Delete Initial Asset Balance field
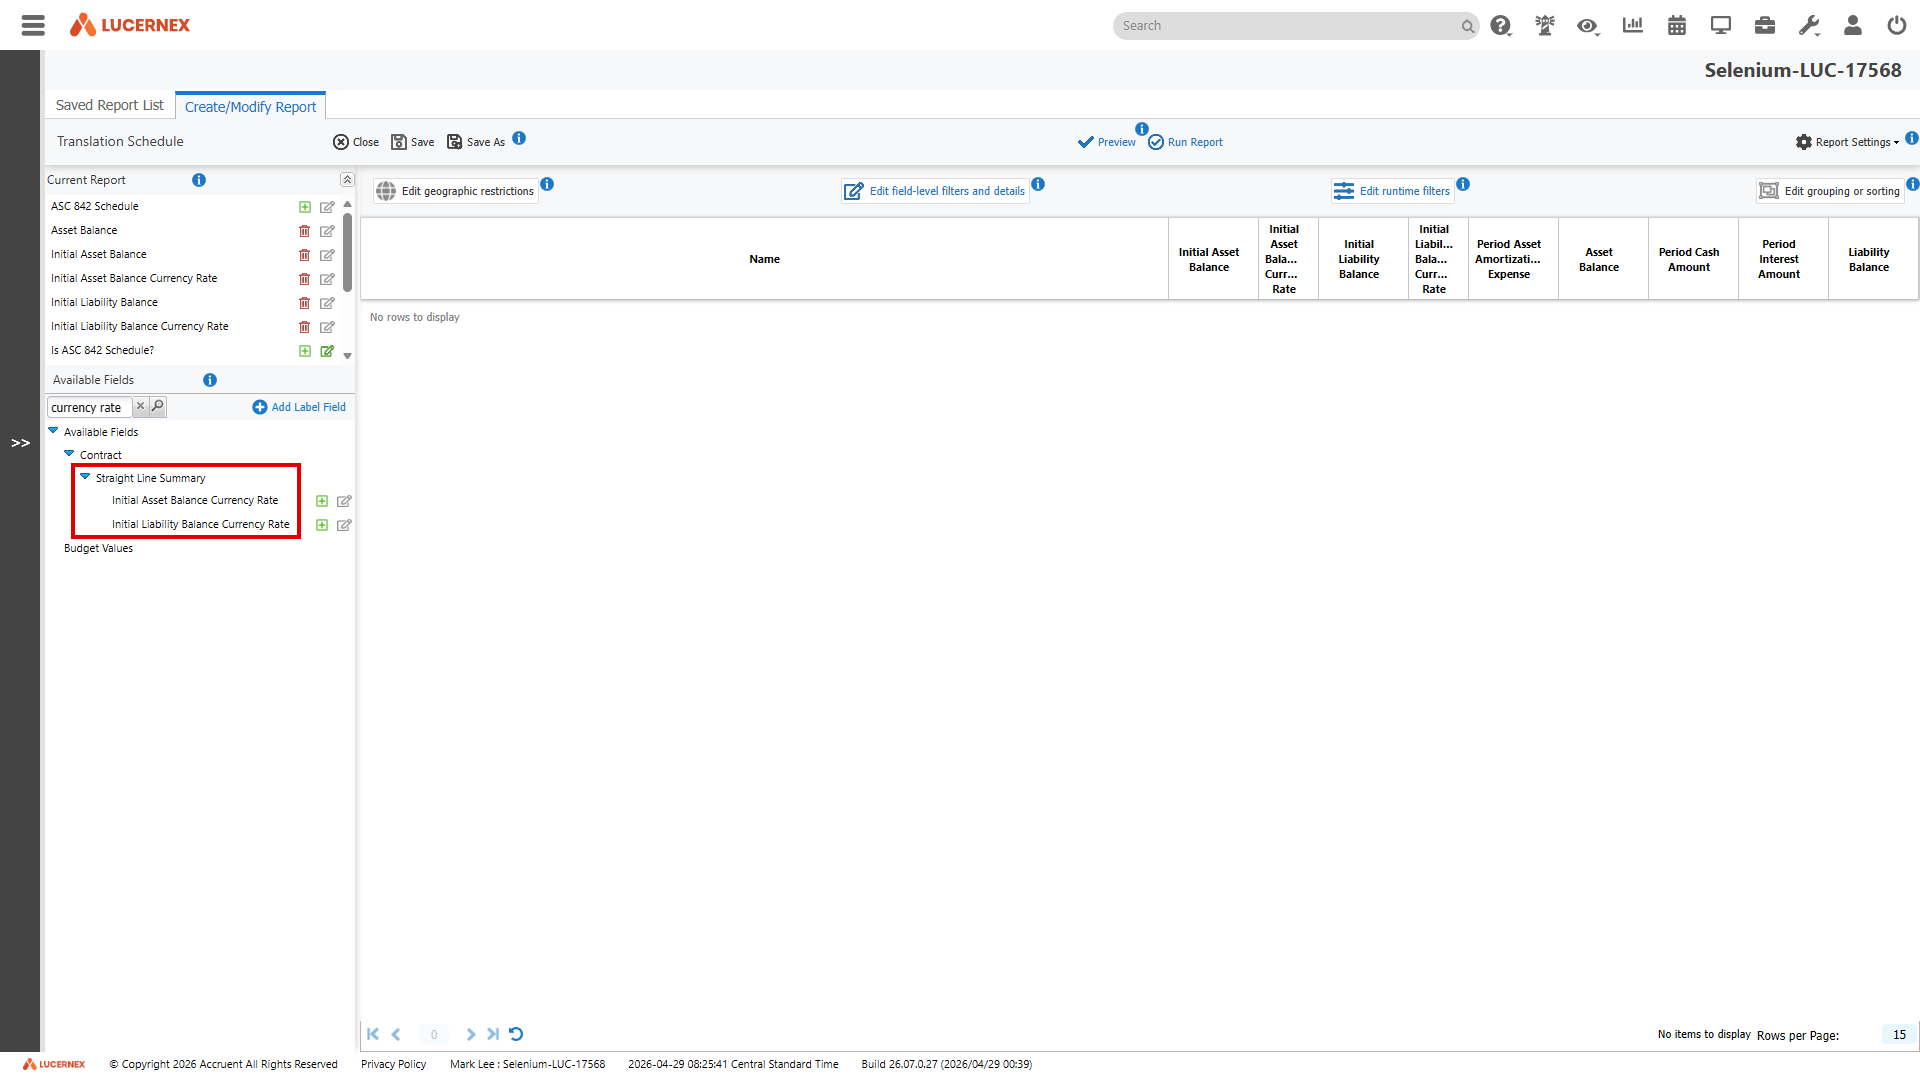1920x1080 pixels. coord(305,255)
